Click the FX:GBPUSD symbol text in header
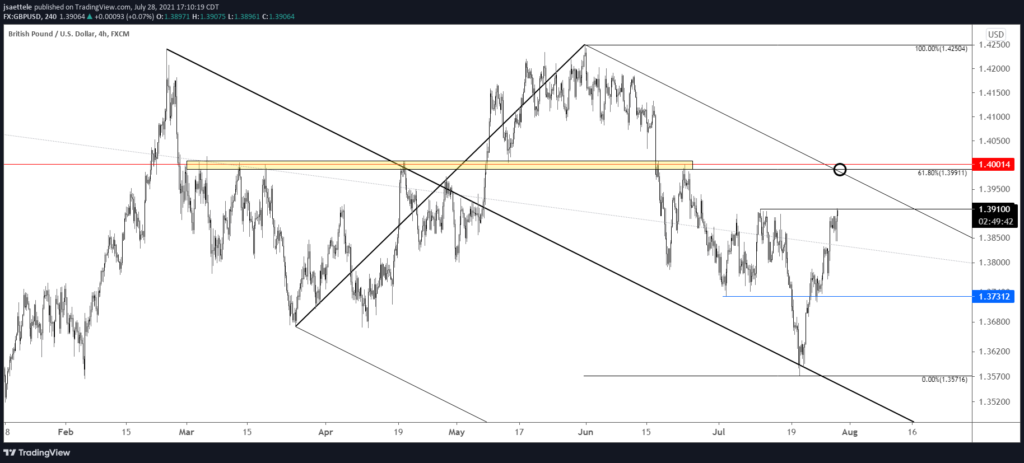This screenshot has height=463, width=1024. click(x=22, y=16)
